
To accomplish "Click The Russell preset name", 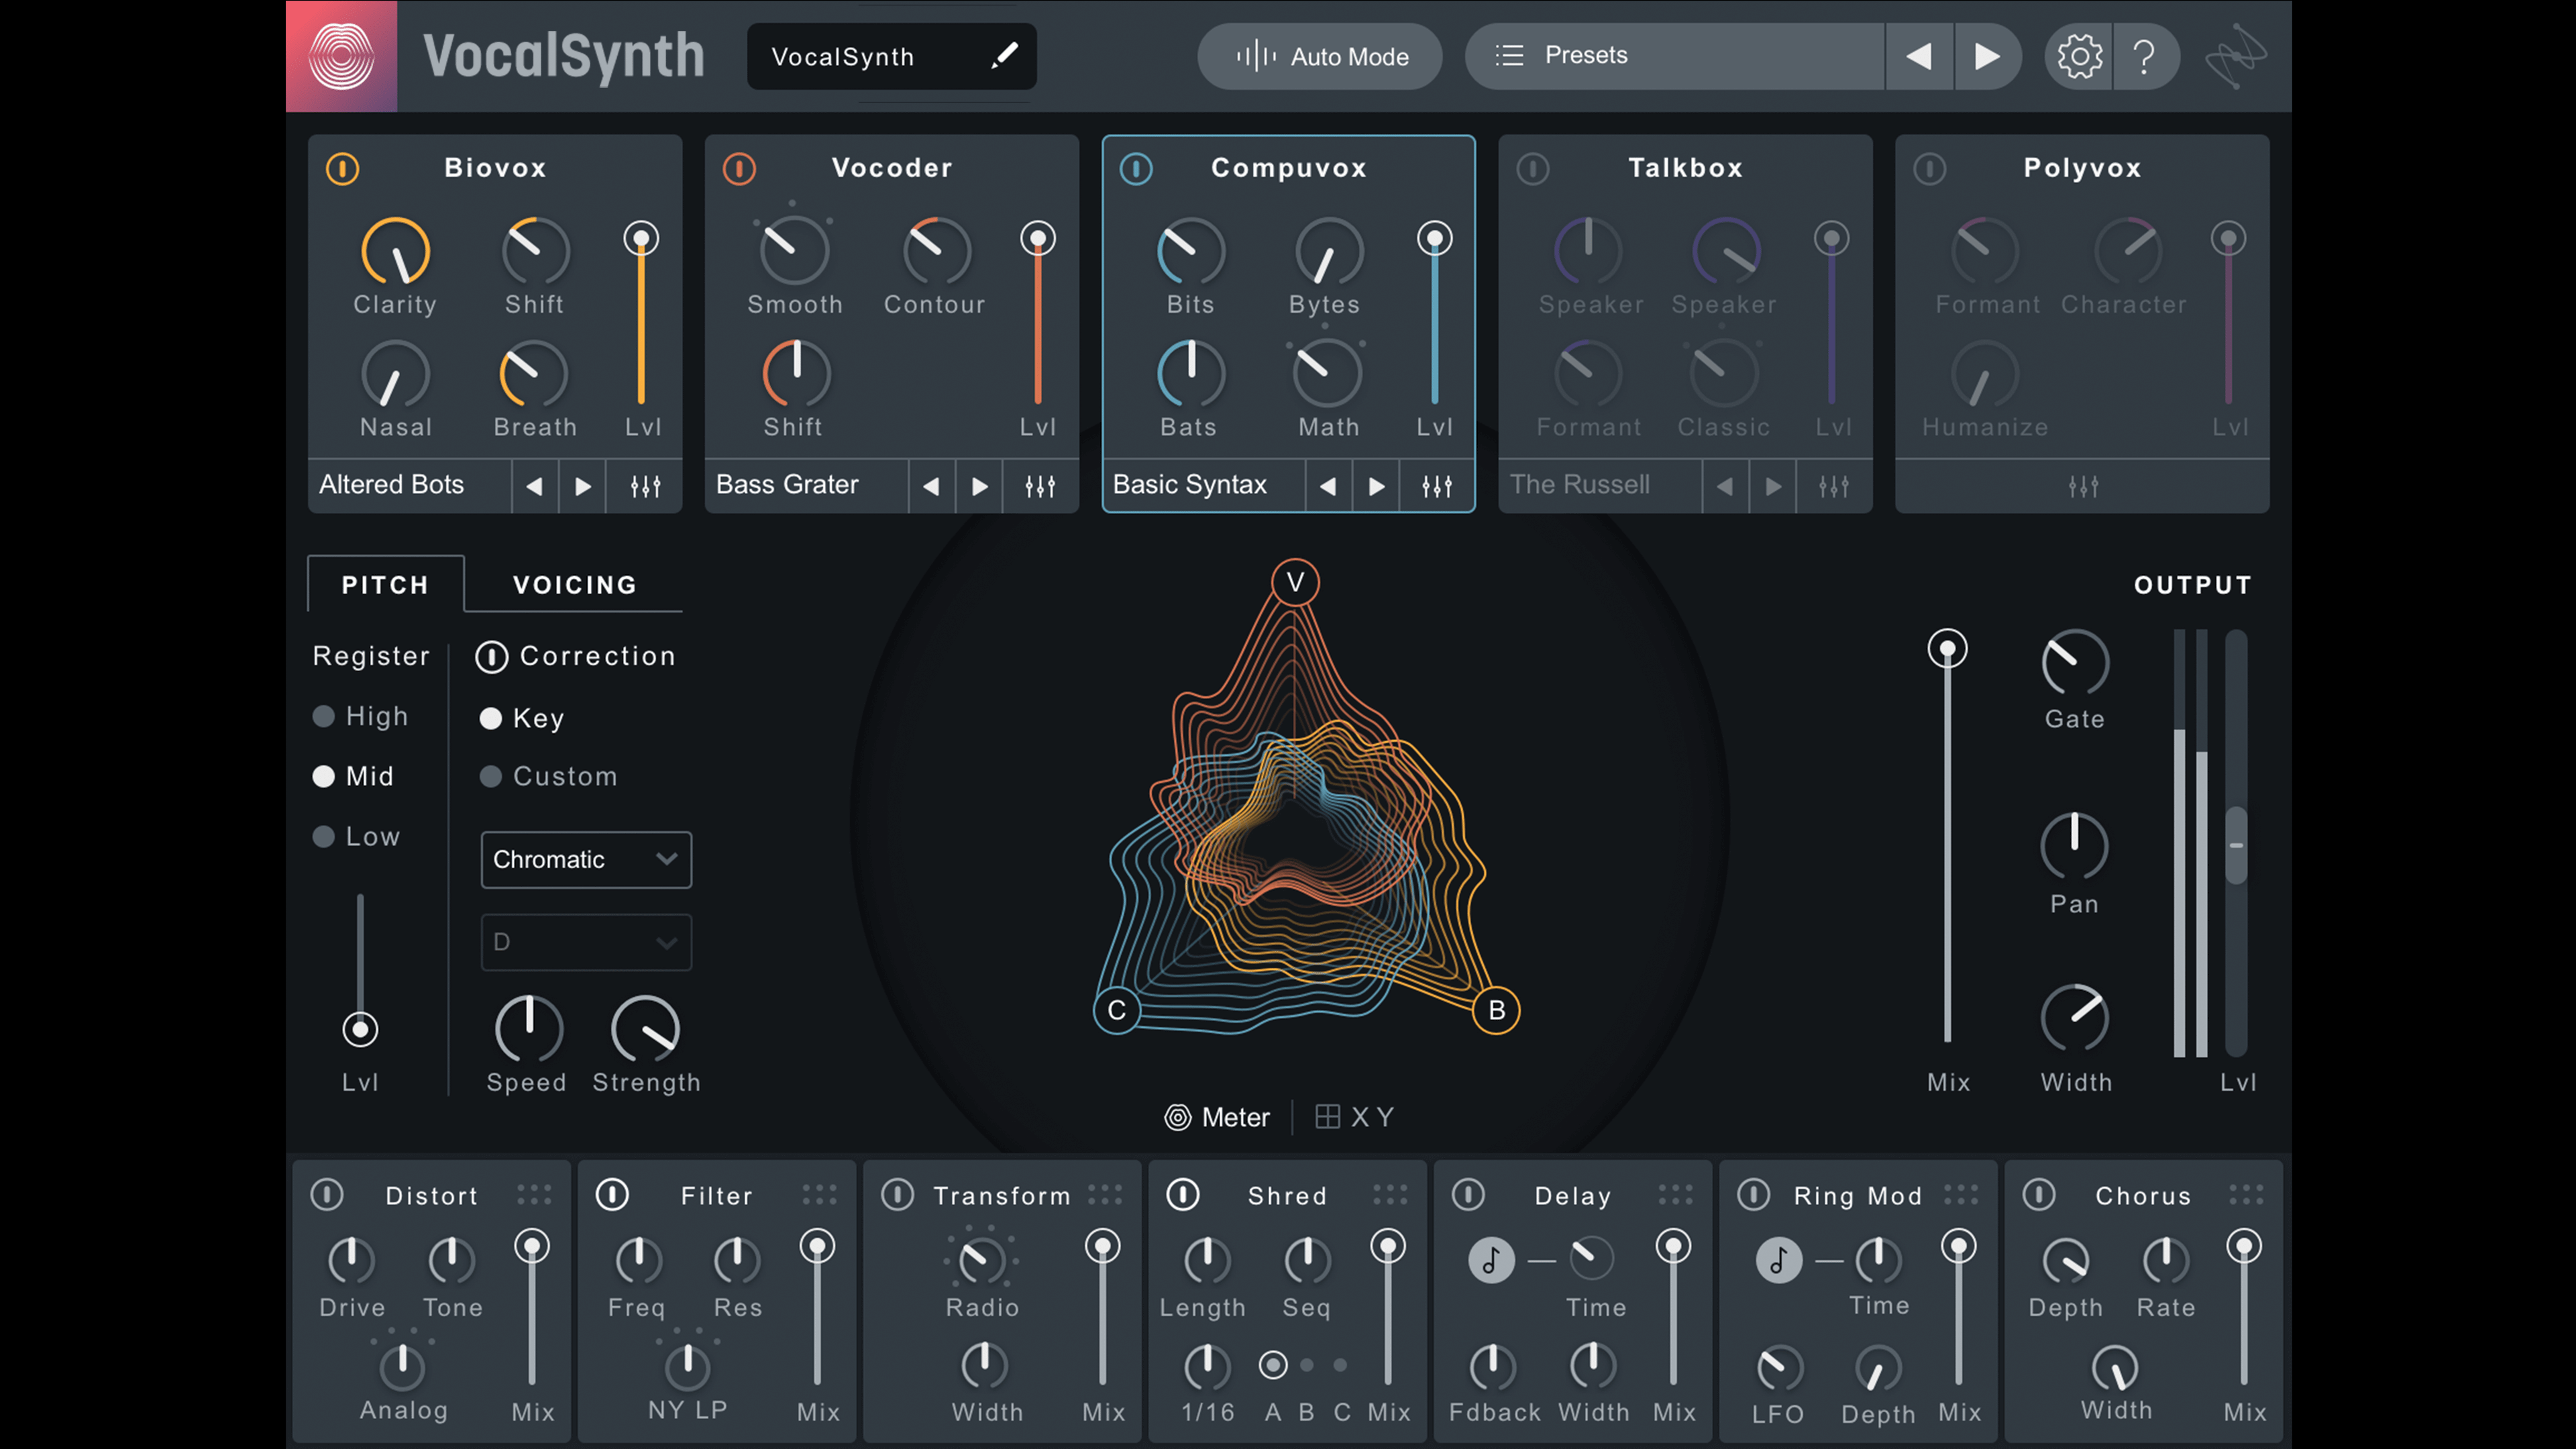I will tap(1579, 484).
